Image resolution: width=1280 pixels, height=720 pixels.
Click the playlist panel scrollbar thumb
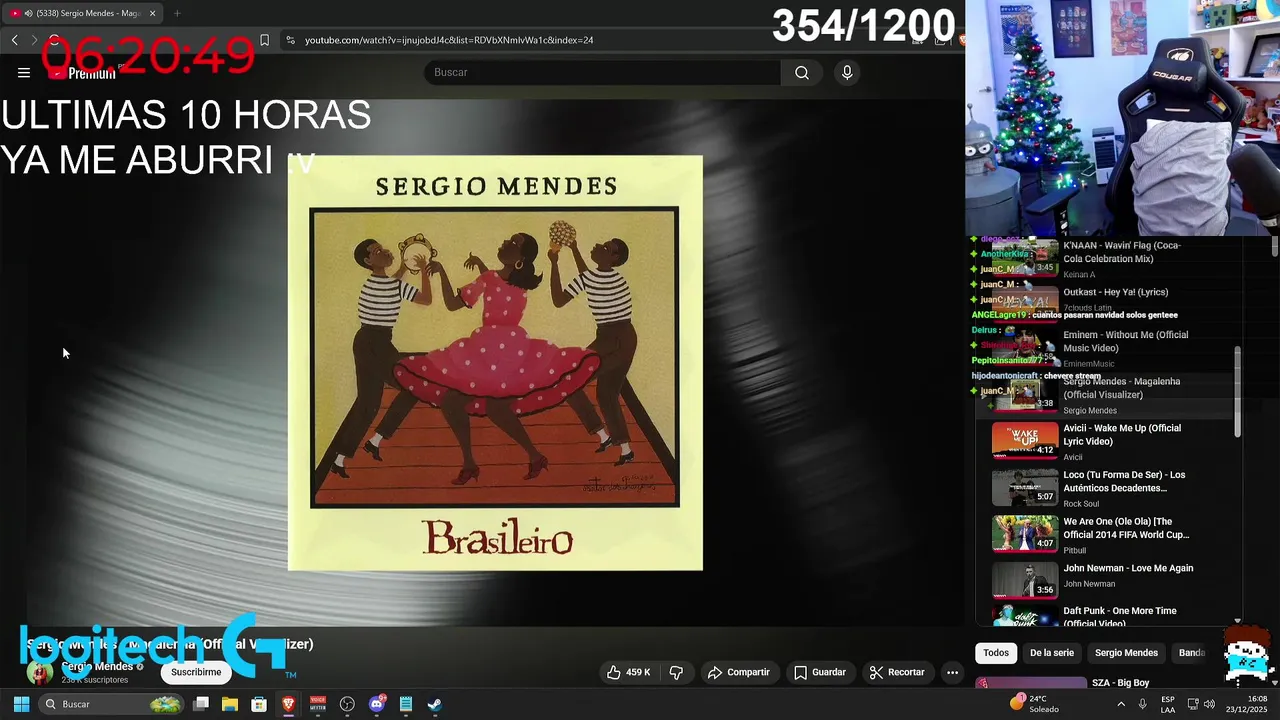pyautogui.click(x=1238, y=392)
